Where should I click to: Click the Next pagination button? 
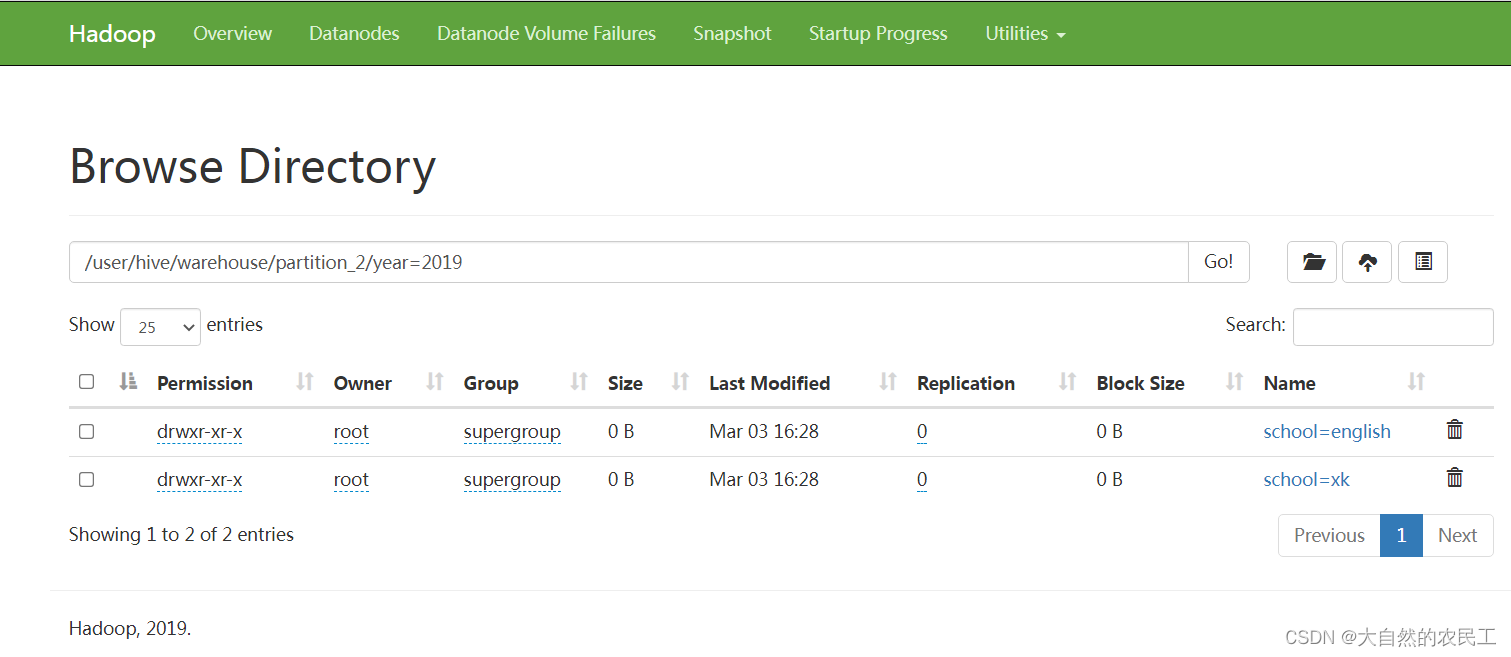tap(1457, 535)
